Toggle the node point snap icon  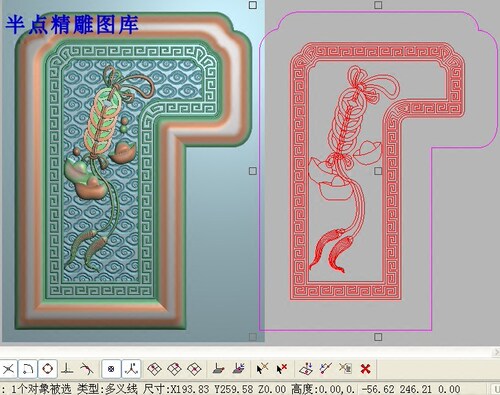tap(111, 369)
